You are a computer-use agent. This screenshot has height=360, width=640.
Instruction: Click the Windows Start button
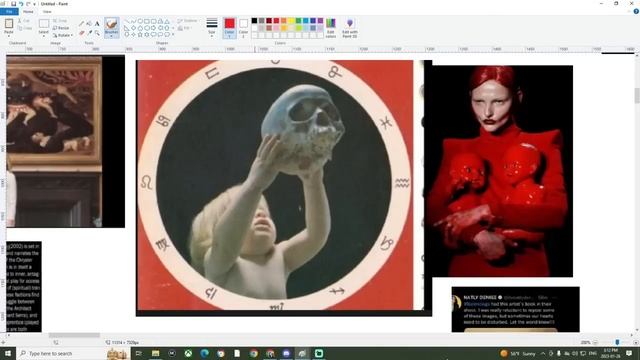8,353
